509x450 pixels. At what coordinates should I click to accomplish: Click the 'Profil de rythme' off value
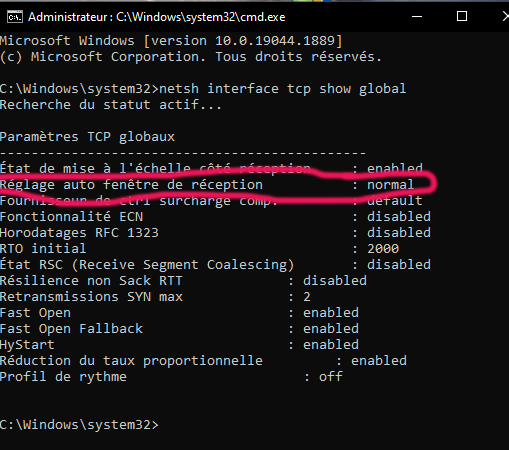[331, 377]
